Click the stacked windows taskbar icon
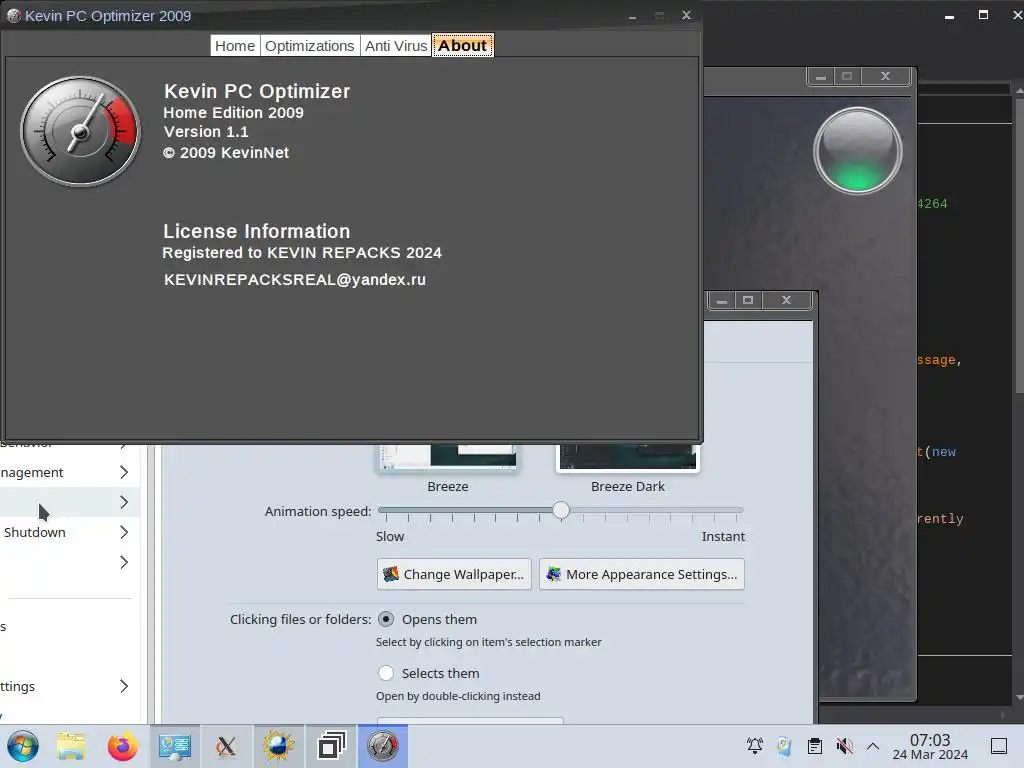This screenshot has width=1024, height=768. [x=331, y=746]
